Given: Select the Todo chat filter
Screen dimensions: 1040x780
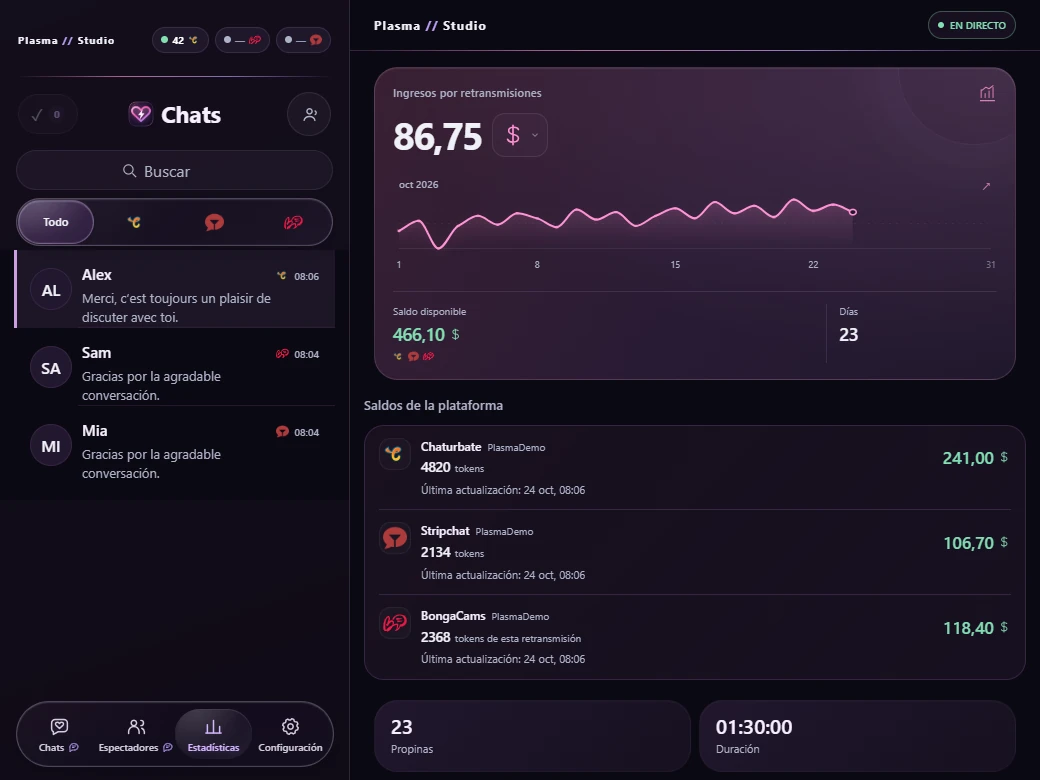Looking at the screenshot, I should pyautogui.click(x=56, y=222).
